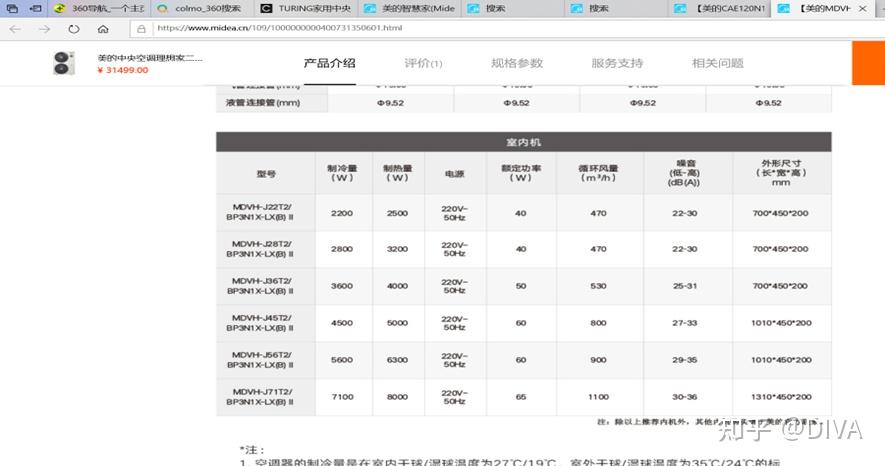Click the heating capacity value 3200

pyautogui.click(x=397, y=249)
